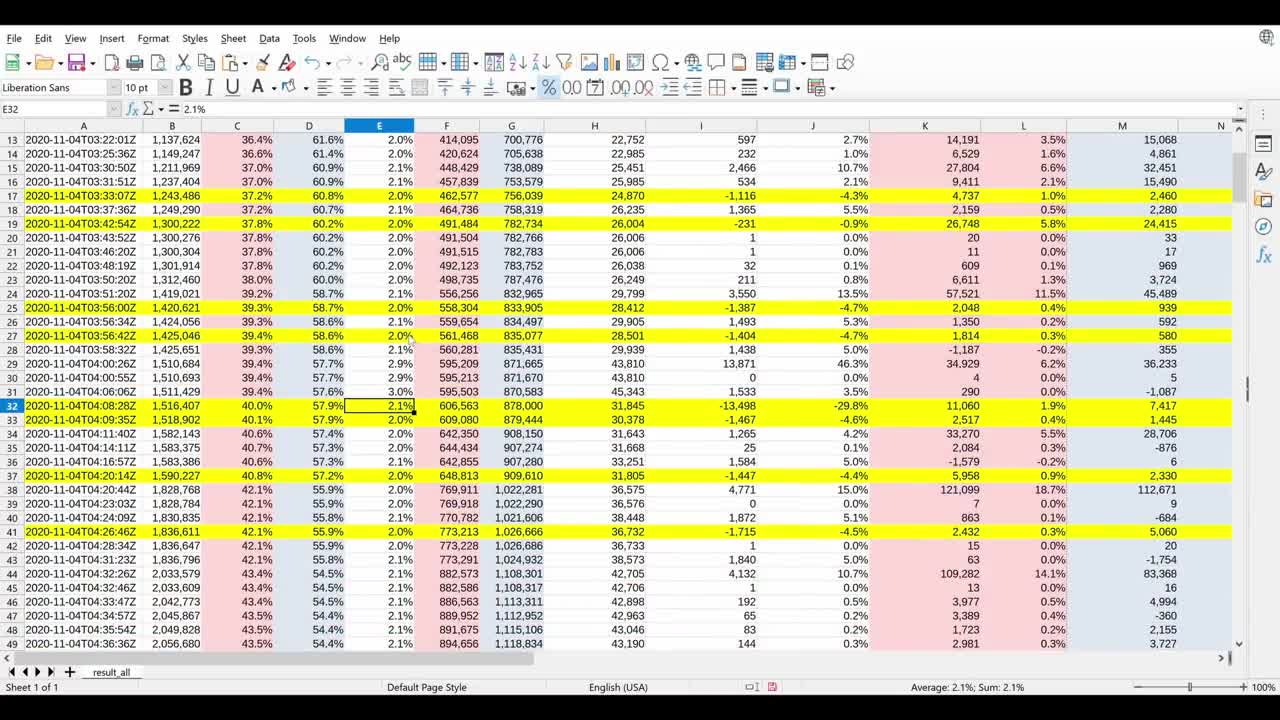Open the Paste options dropdown arrow
Image resolution: width=1280 pixels, height=720 pixels.
pyautogui.click(x=244, y=62)
